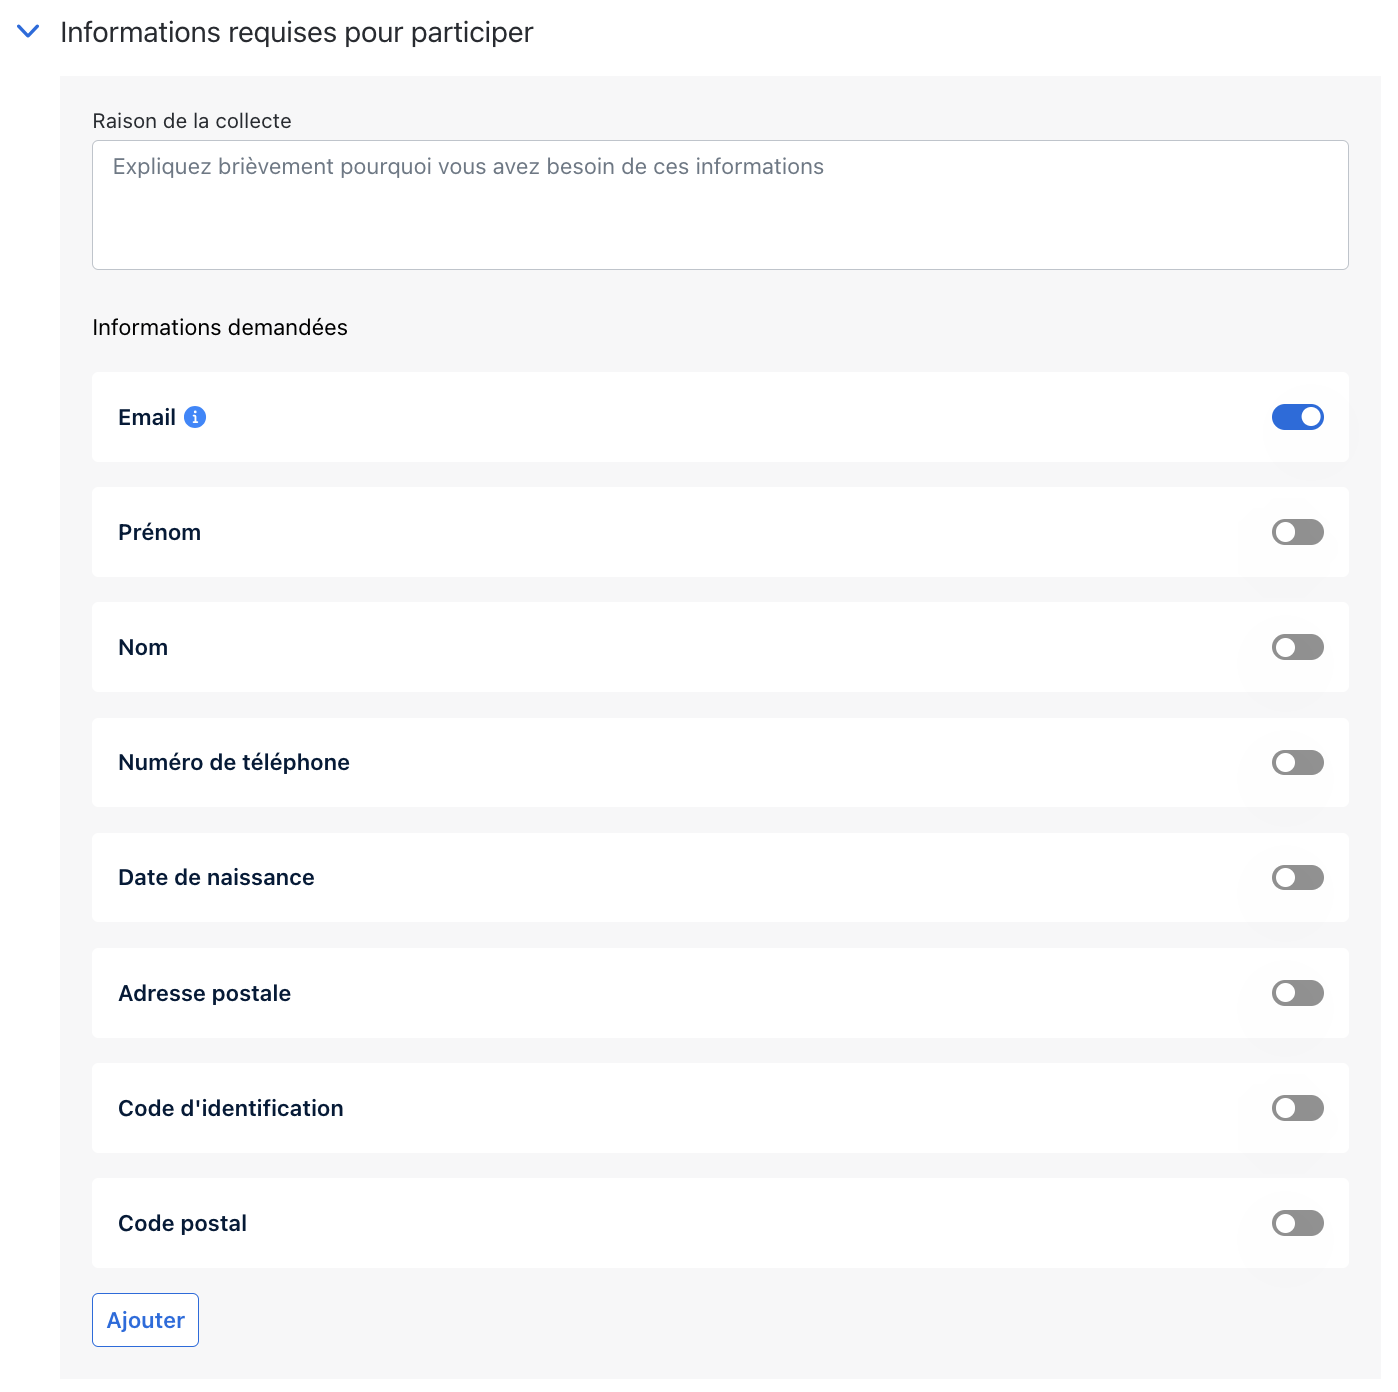
Task: Click the section title Informations requises pour participer
Action: [297, 32]
